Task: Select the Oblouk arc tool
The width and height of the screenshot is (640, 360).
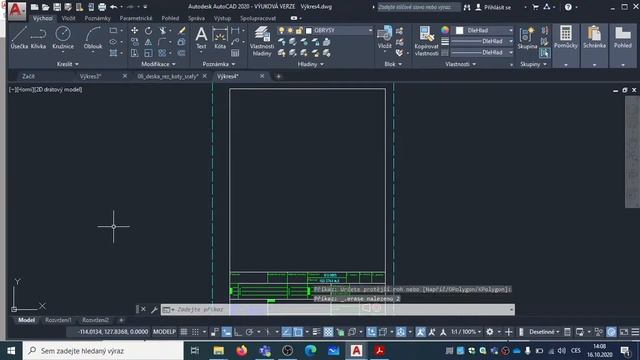Action: 93,38
